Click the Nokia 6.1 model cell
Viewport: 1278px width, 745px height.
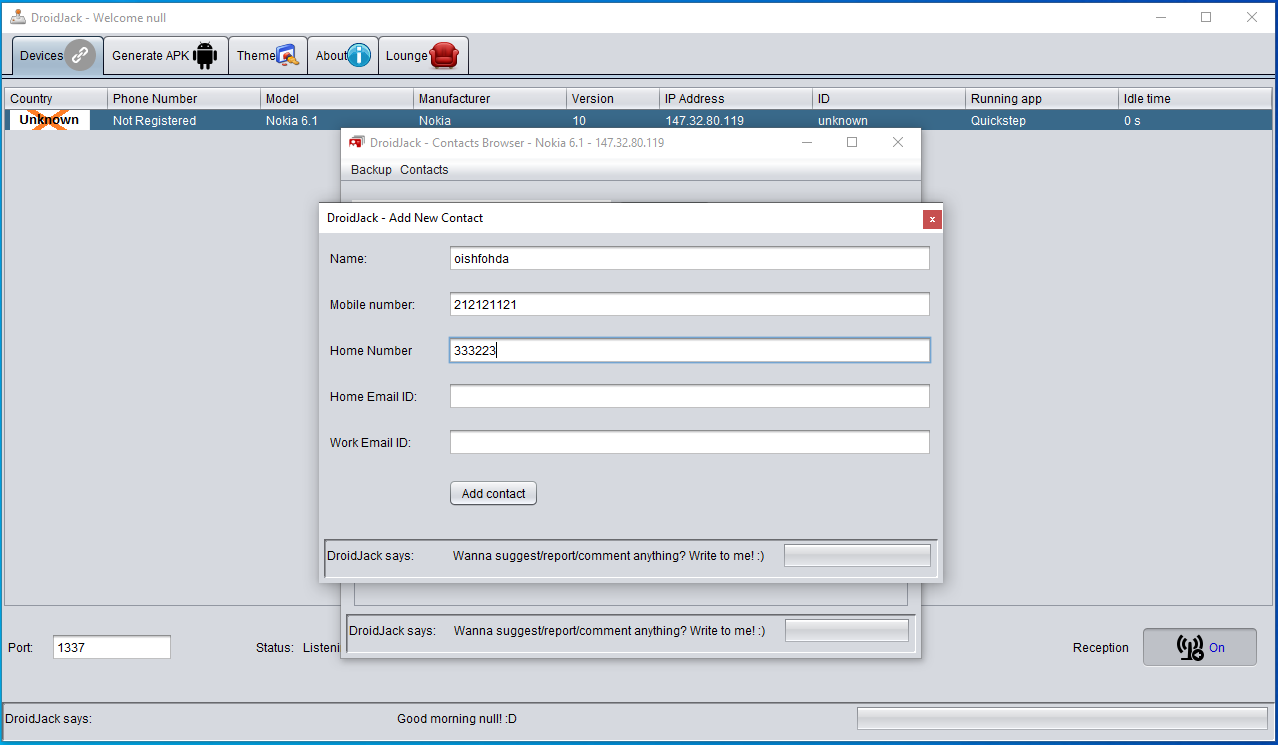[x=337, y=120]
